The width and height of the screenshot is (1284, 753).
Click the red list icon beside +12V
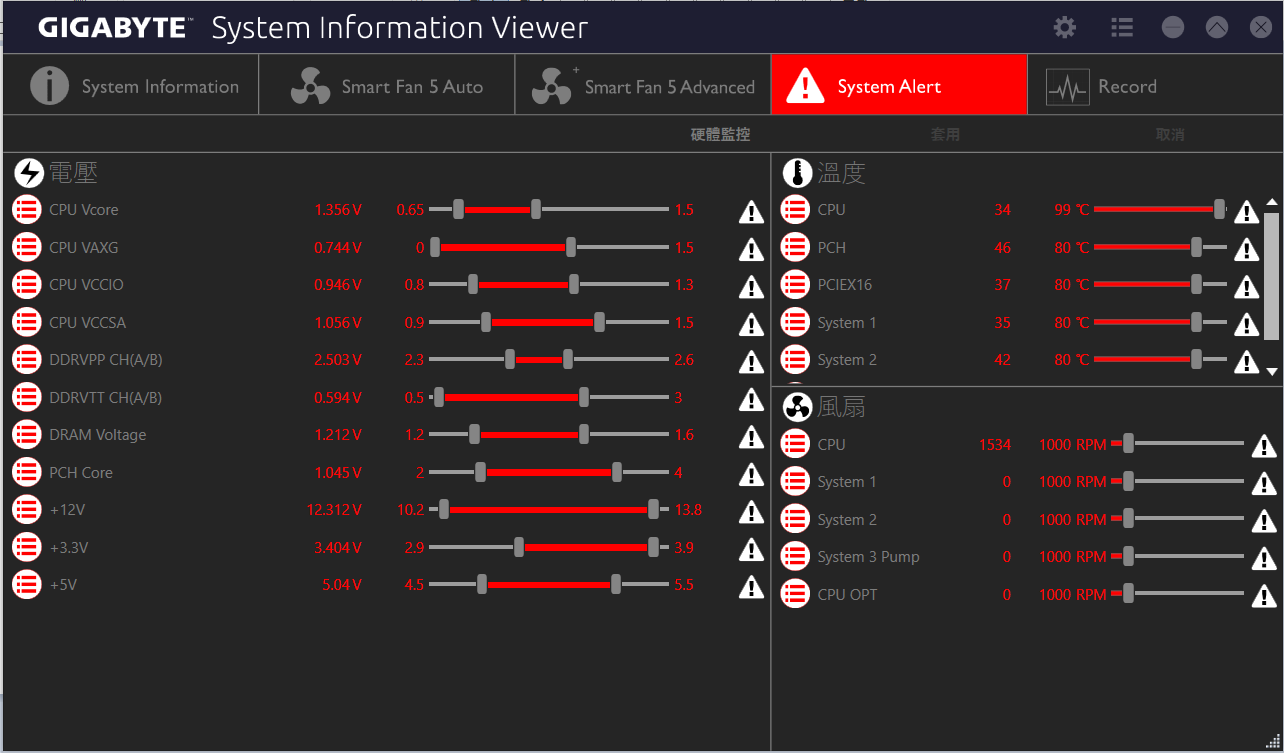click(x=27, y=510)
